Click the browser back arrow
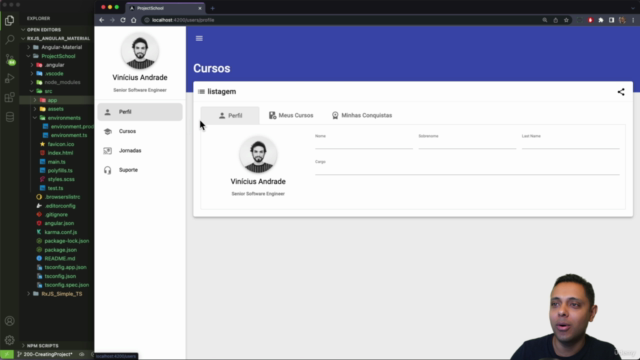This screenshot has height=360, width=640. tap(102, 20)
